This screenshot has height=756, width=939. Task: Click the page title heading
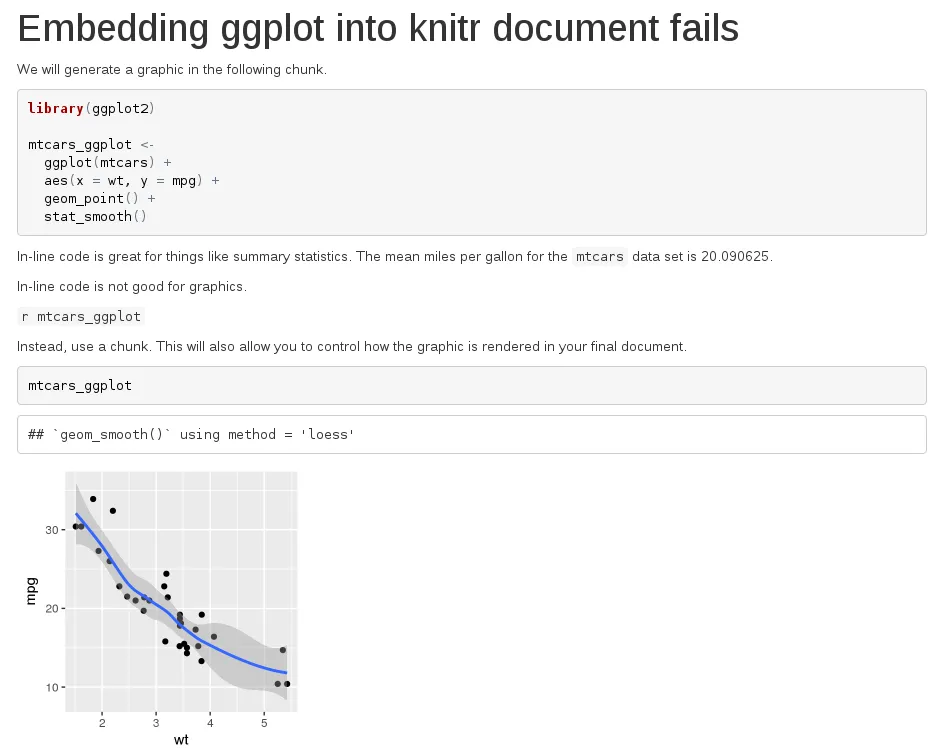[378, 28]
